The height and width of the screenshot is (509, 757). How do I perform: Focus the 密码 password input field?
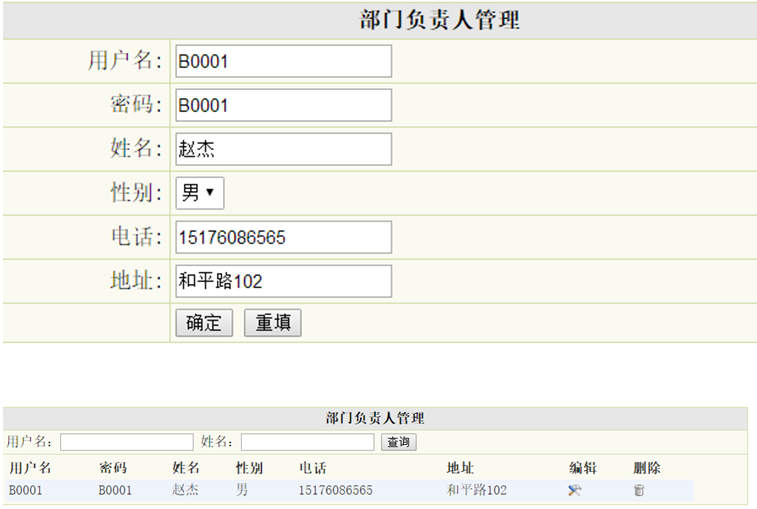coord(283,105)
